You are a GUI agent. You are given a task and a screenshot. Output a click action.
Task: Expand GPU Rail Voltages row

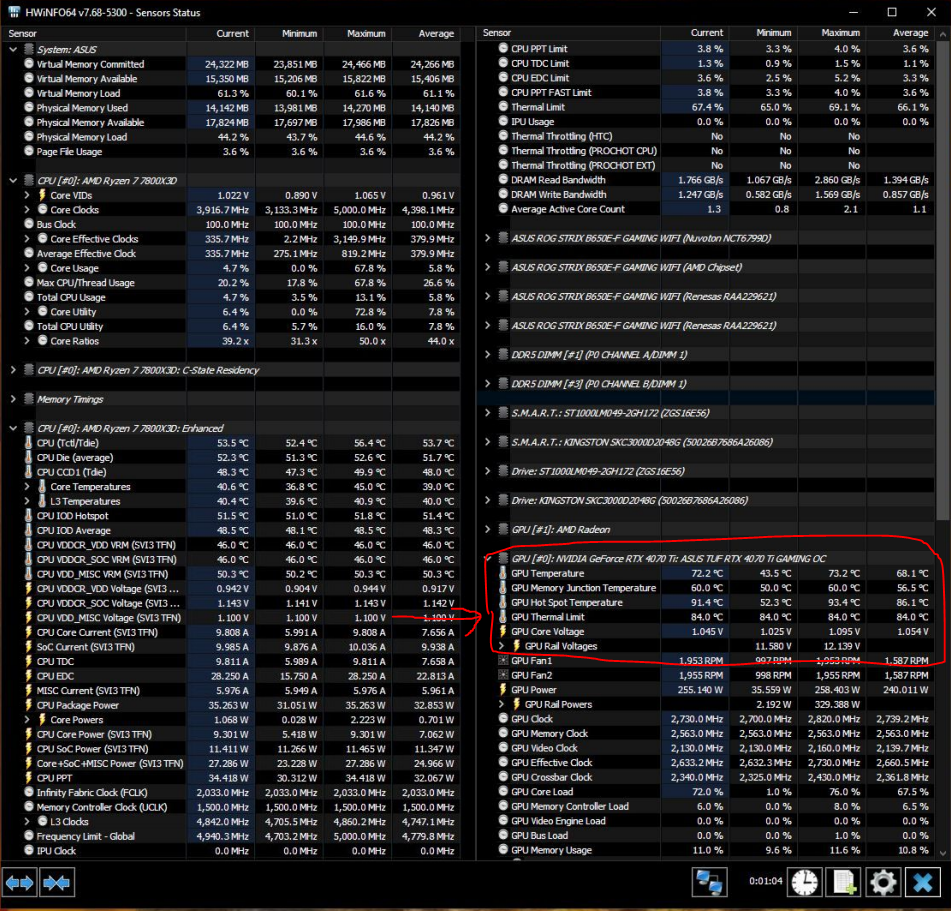coord(502,647)
